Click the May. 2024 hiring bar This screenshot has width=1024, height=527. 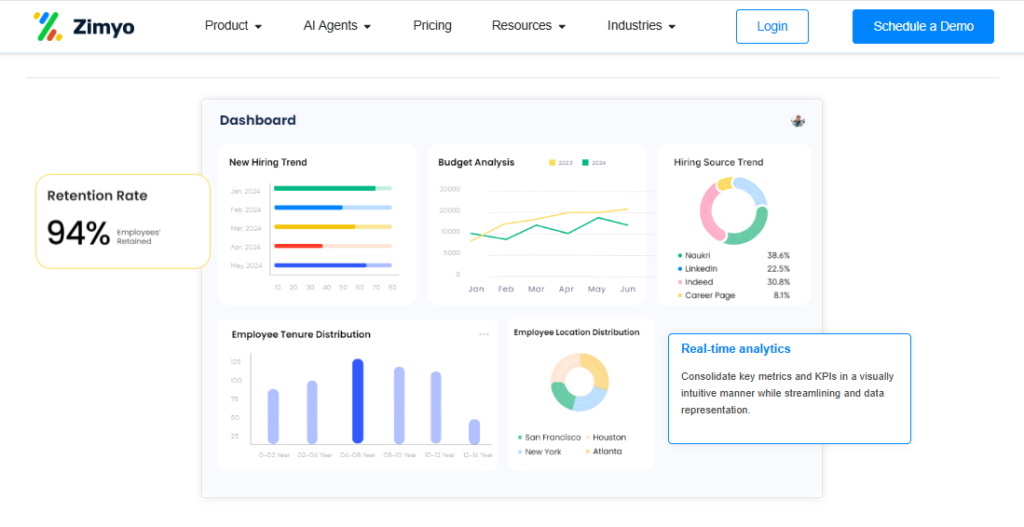(x=333, y=265)
